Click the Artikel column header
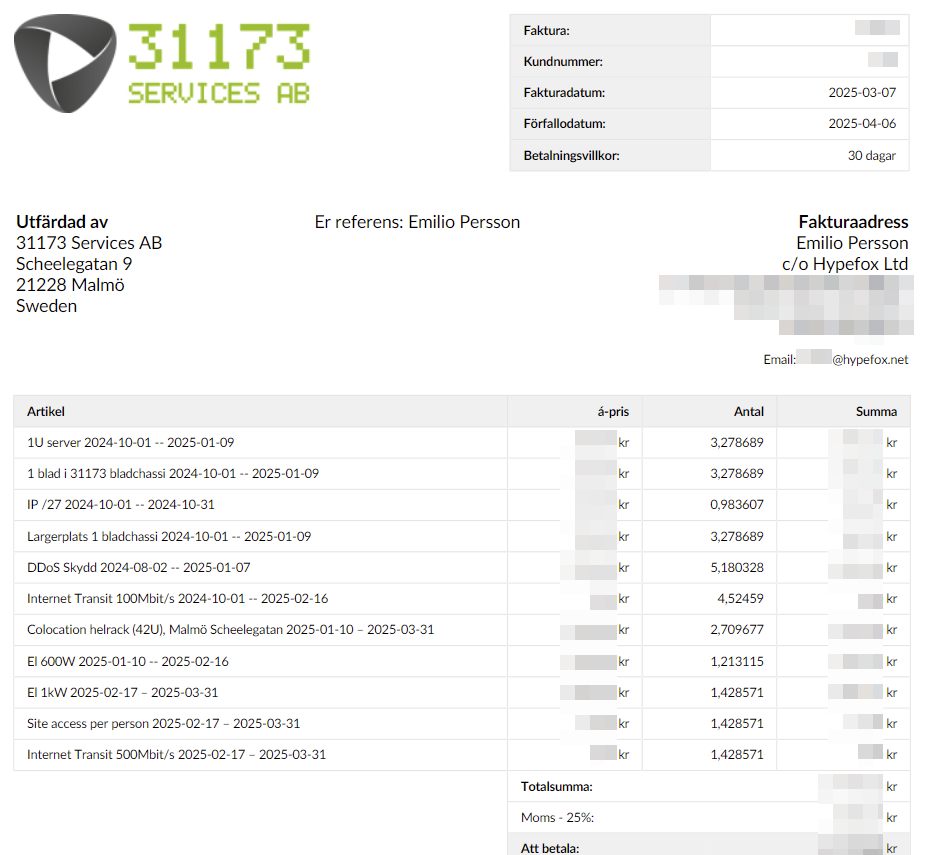 [x=46, y=411]
